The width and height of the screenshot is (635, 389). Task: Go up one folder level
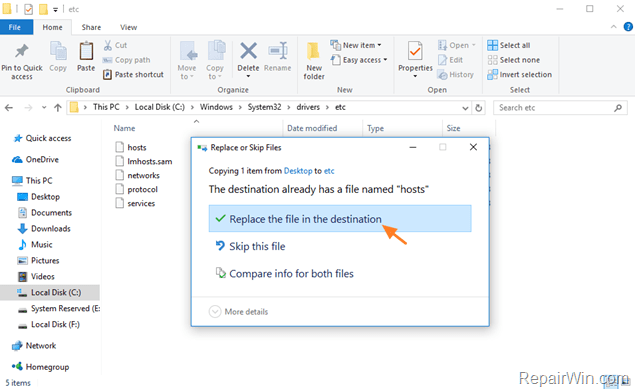pos(58,108)
